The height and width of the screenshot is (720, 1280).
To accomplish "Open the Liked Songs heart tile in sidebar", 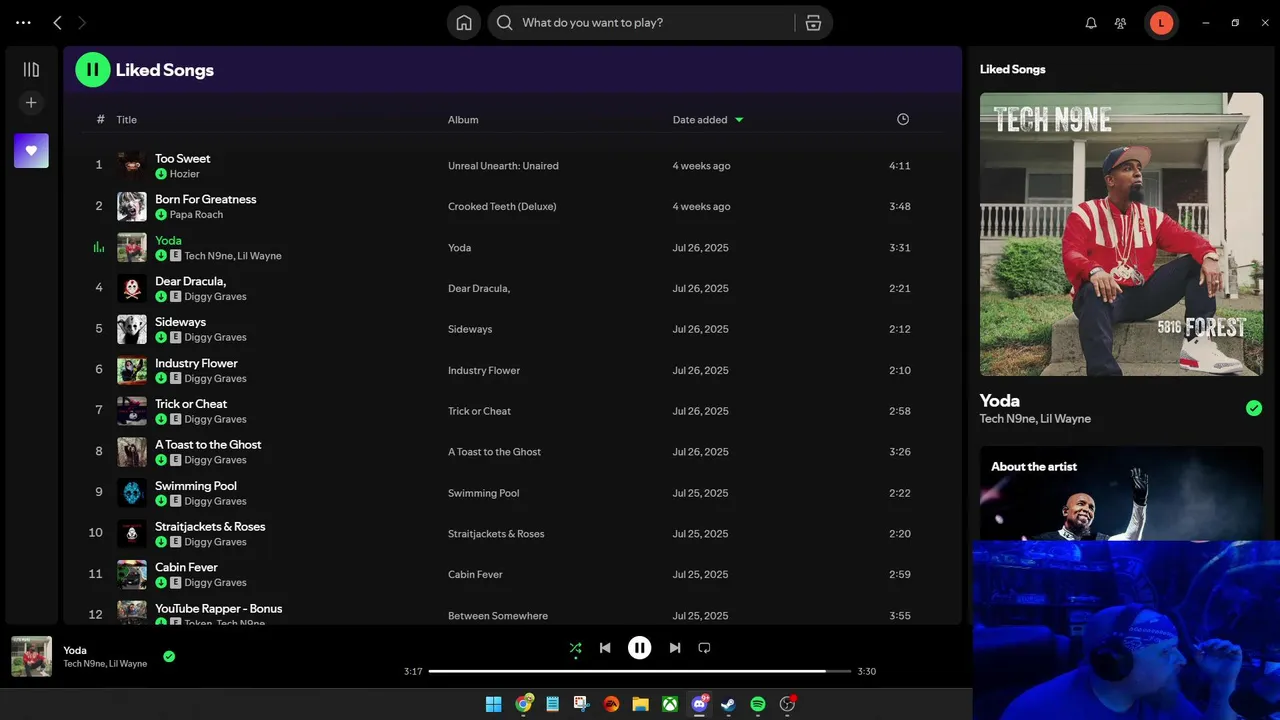I will 31,151.
